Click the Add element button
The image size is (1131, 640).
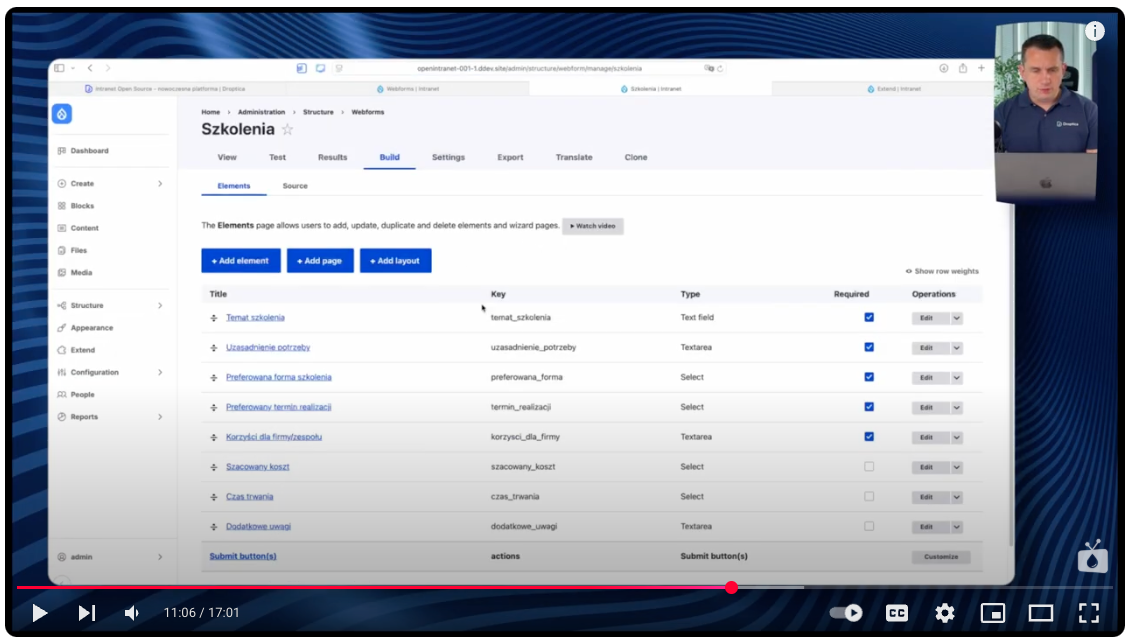click(241, 261)
